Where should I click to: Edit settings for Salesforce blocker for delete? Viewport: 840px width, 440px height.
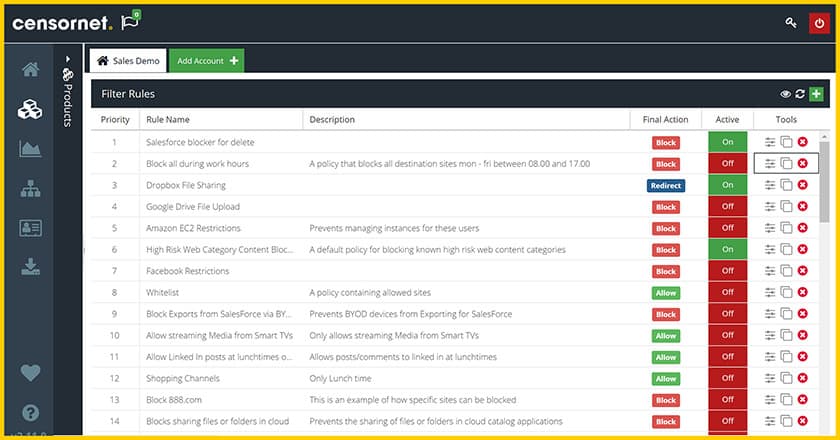pyautogui.click(x=770, y=142)
